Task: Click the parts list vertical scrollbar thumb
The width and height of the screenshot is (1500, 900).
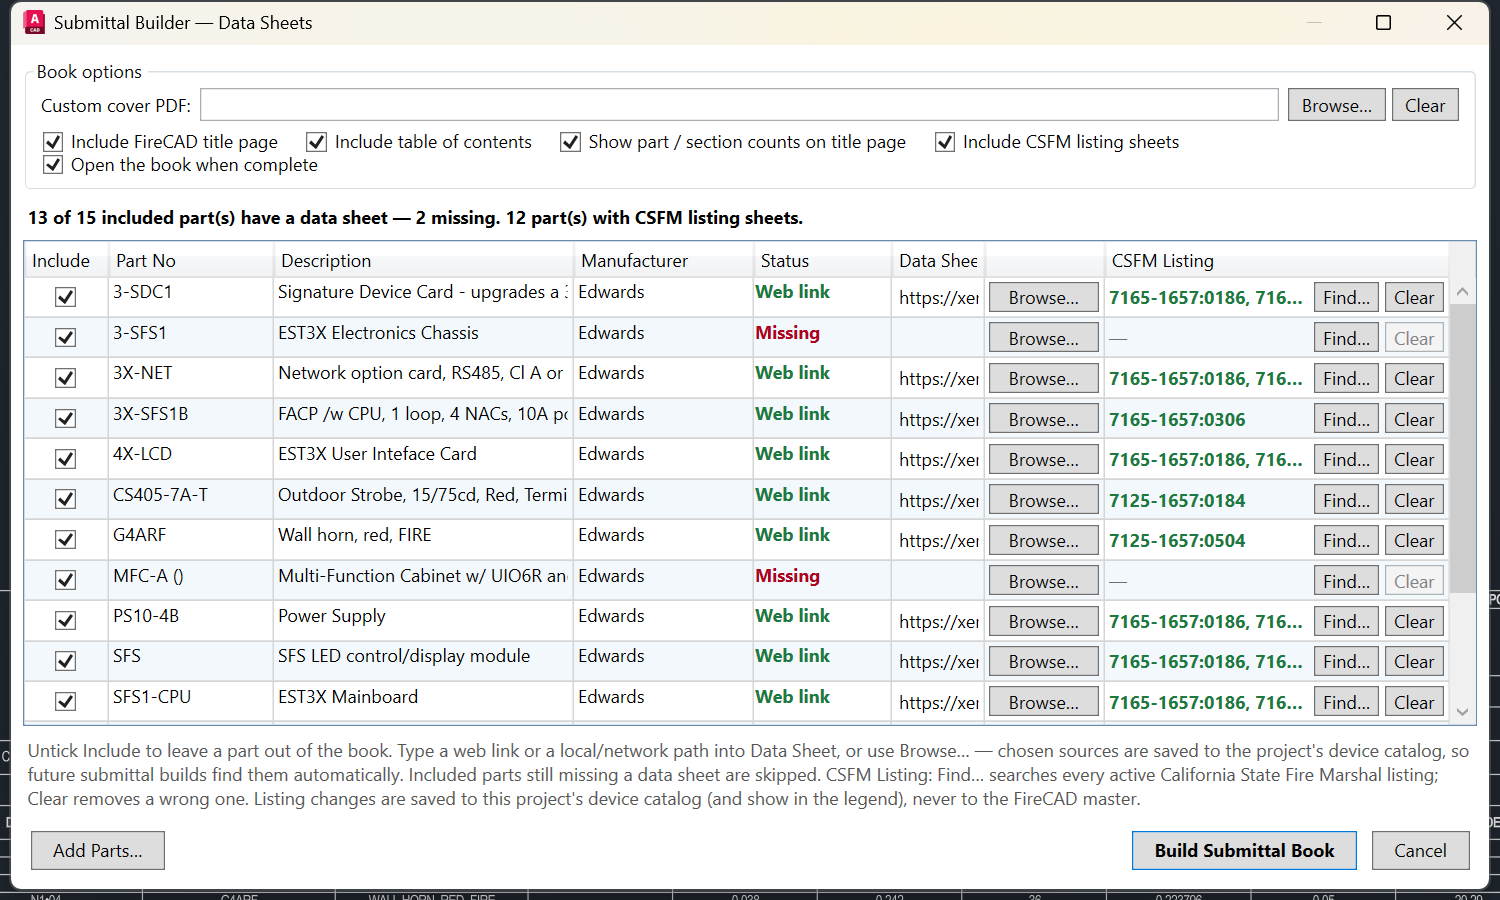Action: tap(1462, 448)
